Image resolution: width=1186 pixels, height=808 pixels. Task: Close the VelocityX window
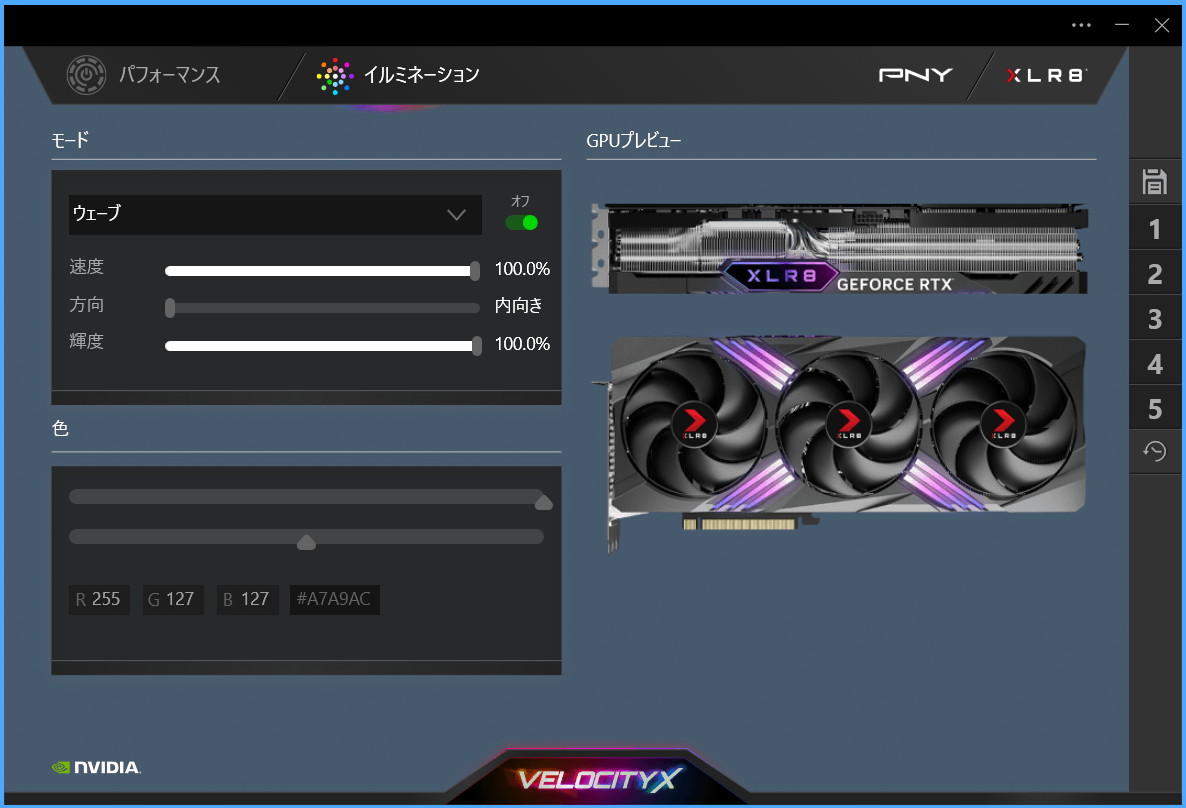(x=1162, y=25)
